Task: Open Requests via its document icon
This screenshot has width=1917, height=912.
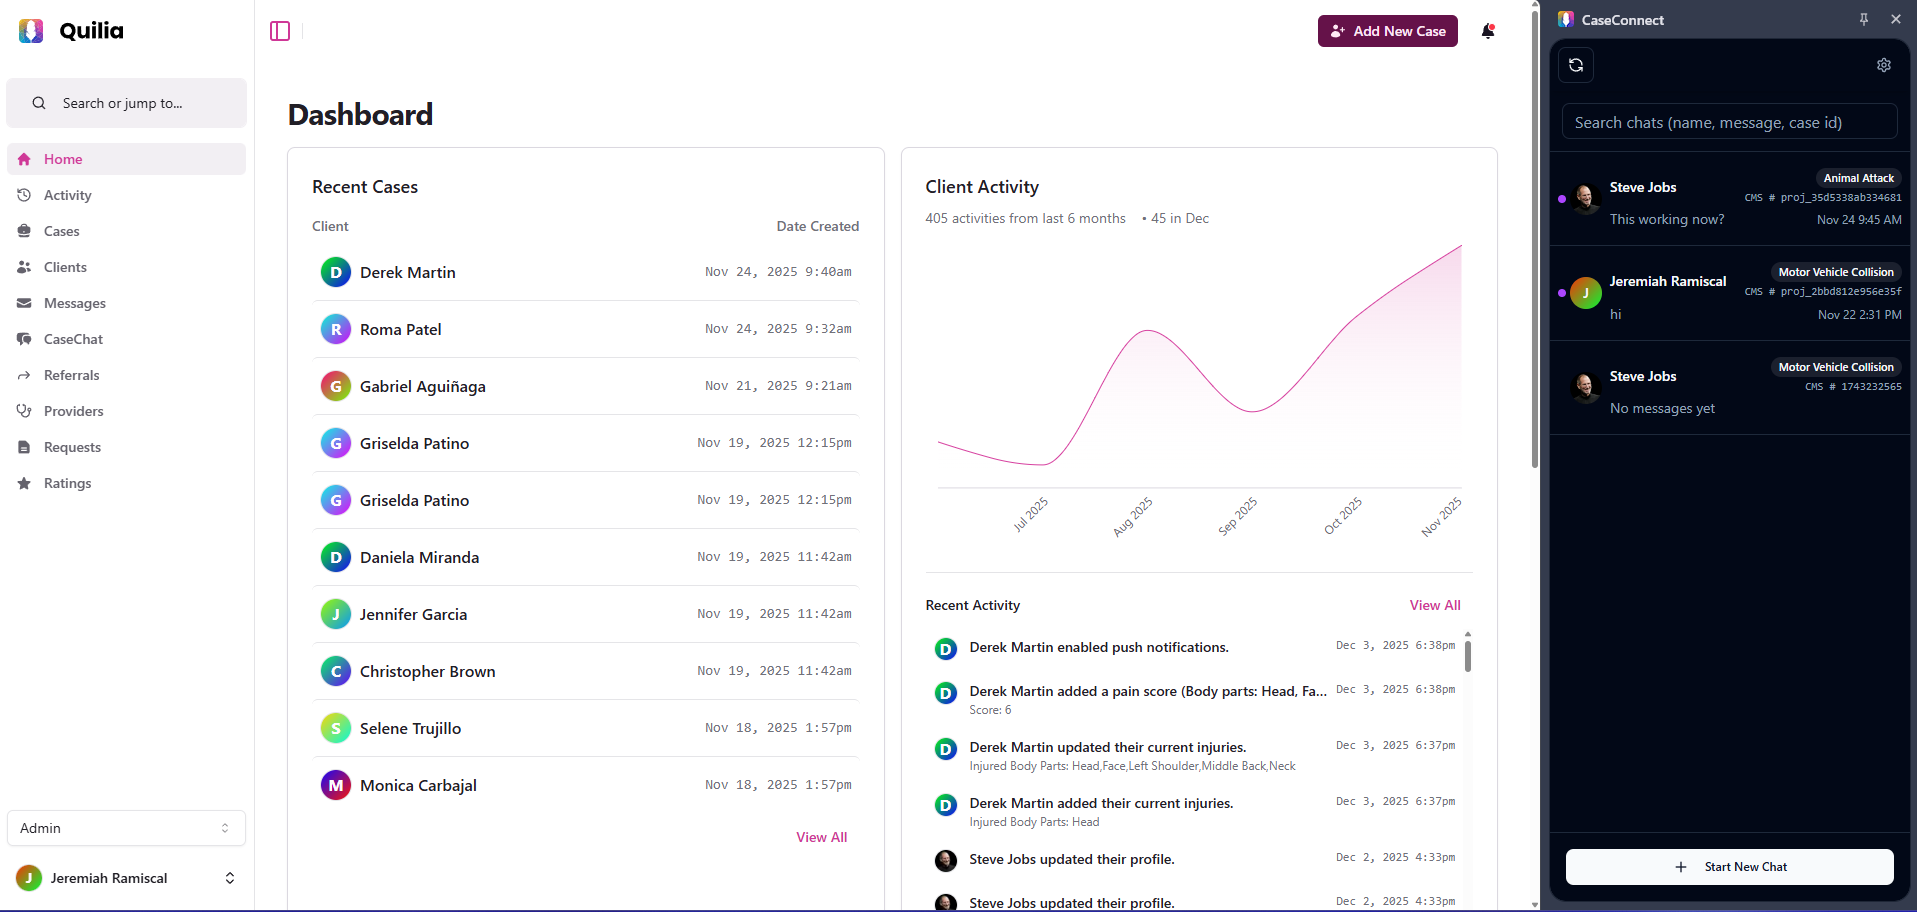Action: [24, 447]
